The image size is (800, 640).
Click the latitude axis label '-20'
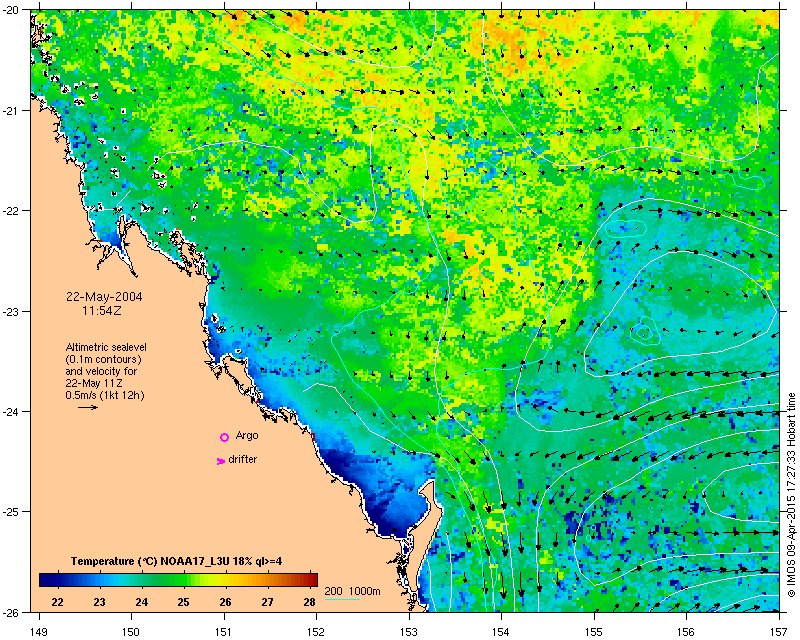[x=12, y=11]
